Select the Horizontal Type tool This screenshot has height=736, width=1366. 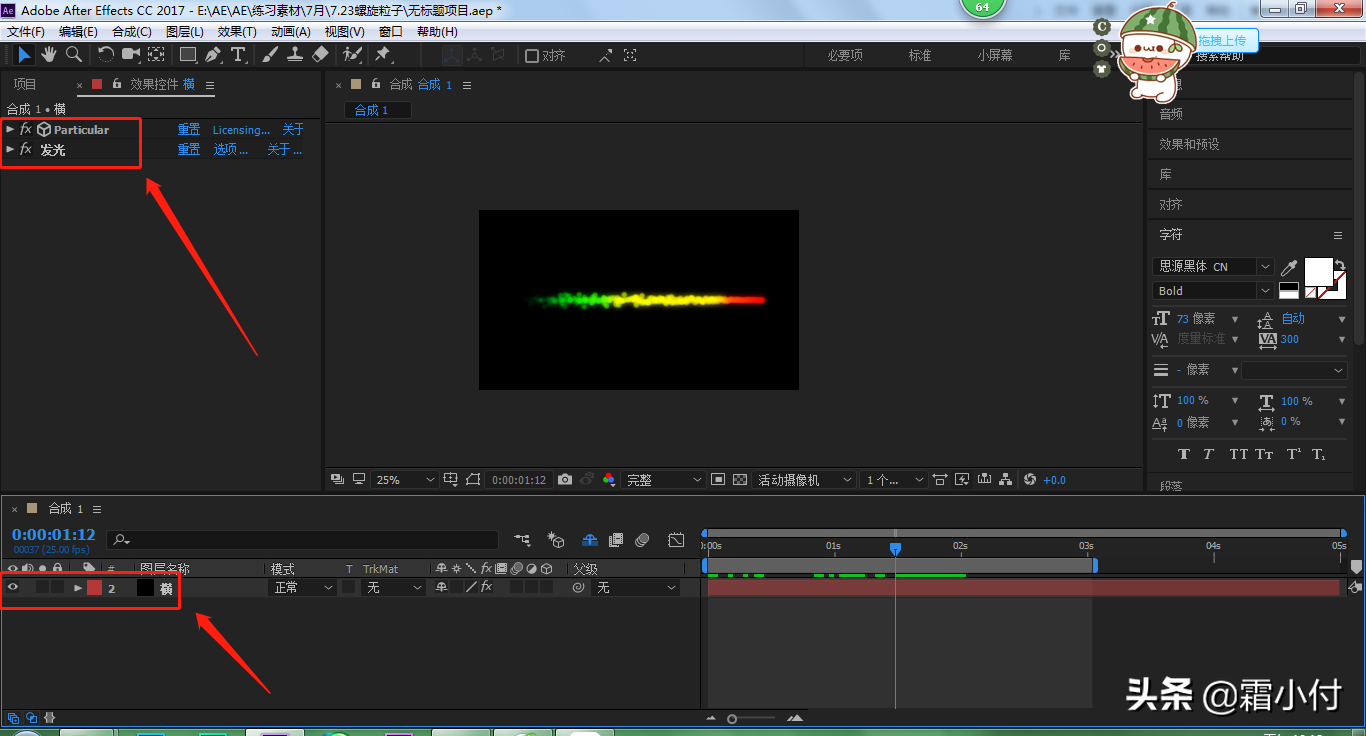coord(238,54)
